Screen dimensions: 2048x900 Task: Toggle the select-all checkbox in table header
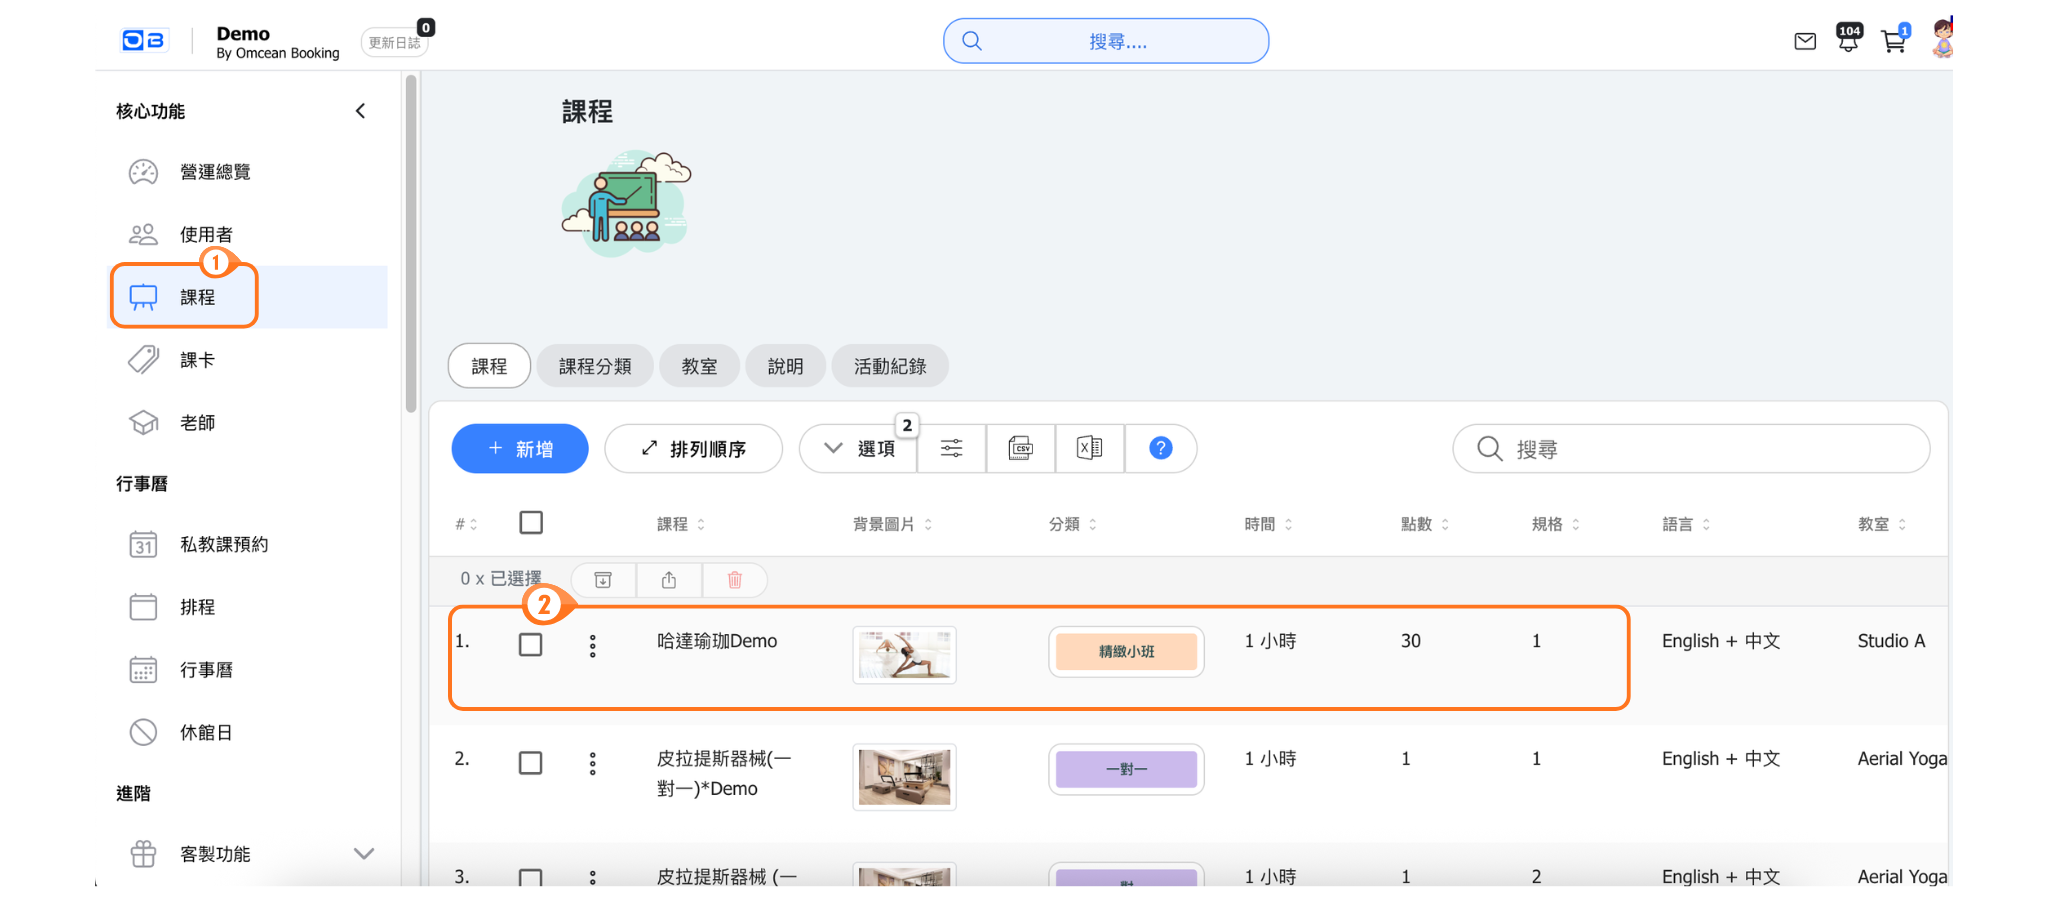(531, 523)
